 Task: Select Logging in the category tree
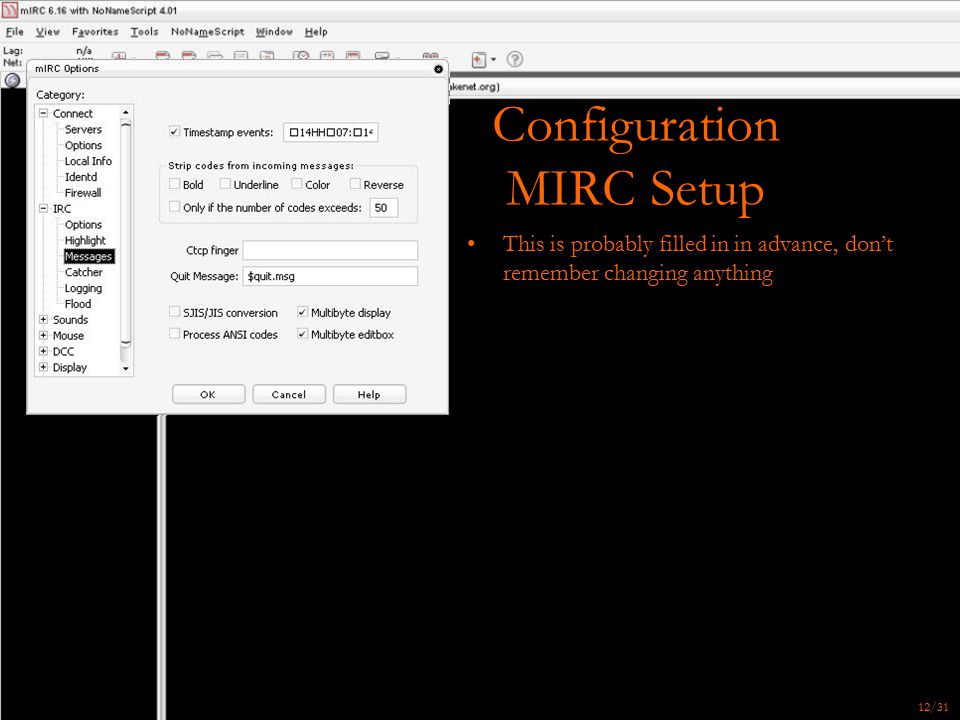coord(83,288)
